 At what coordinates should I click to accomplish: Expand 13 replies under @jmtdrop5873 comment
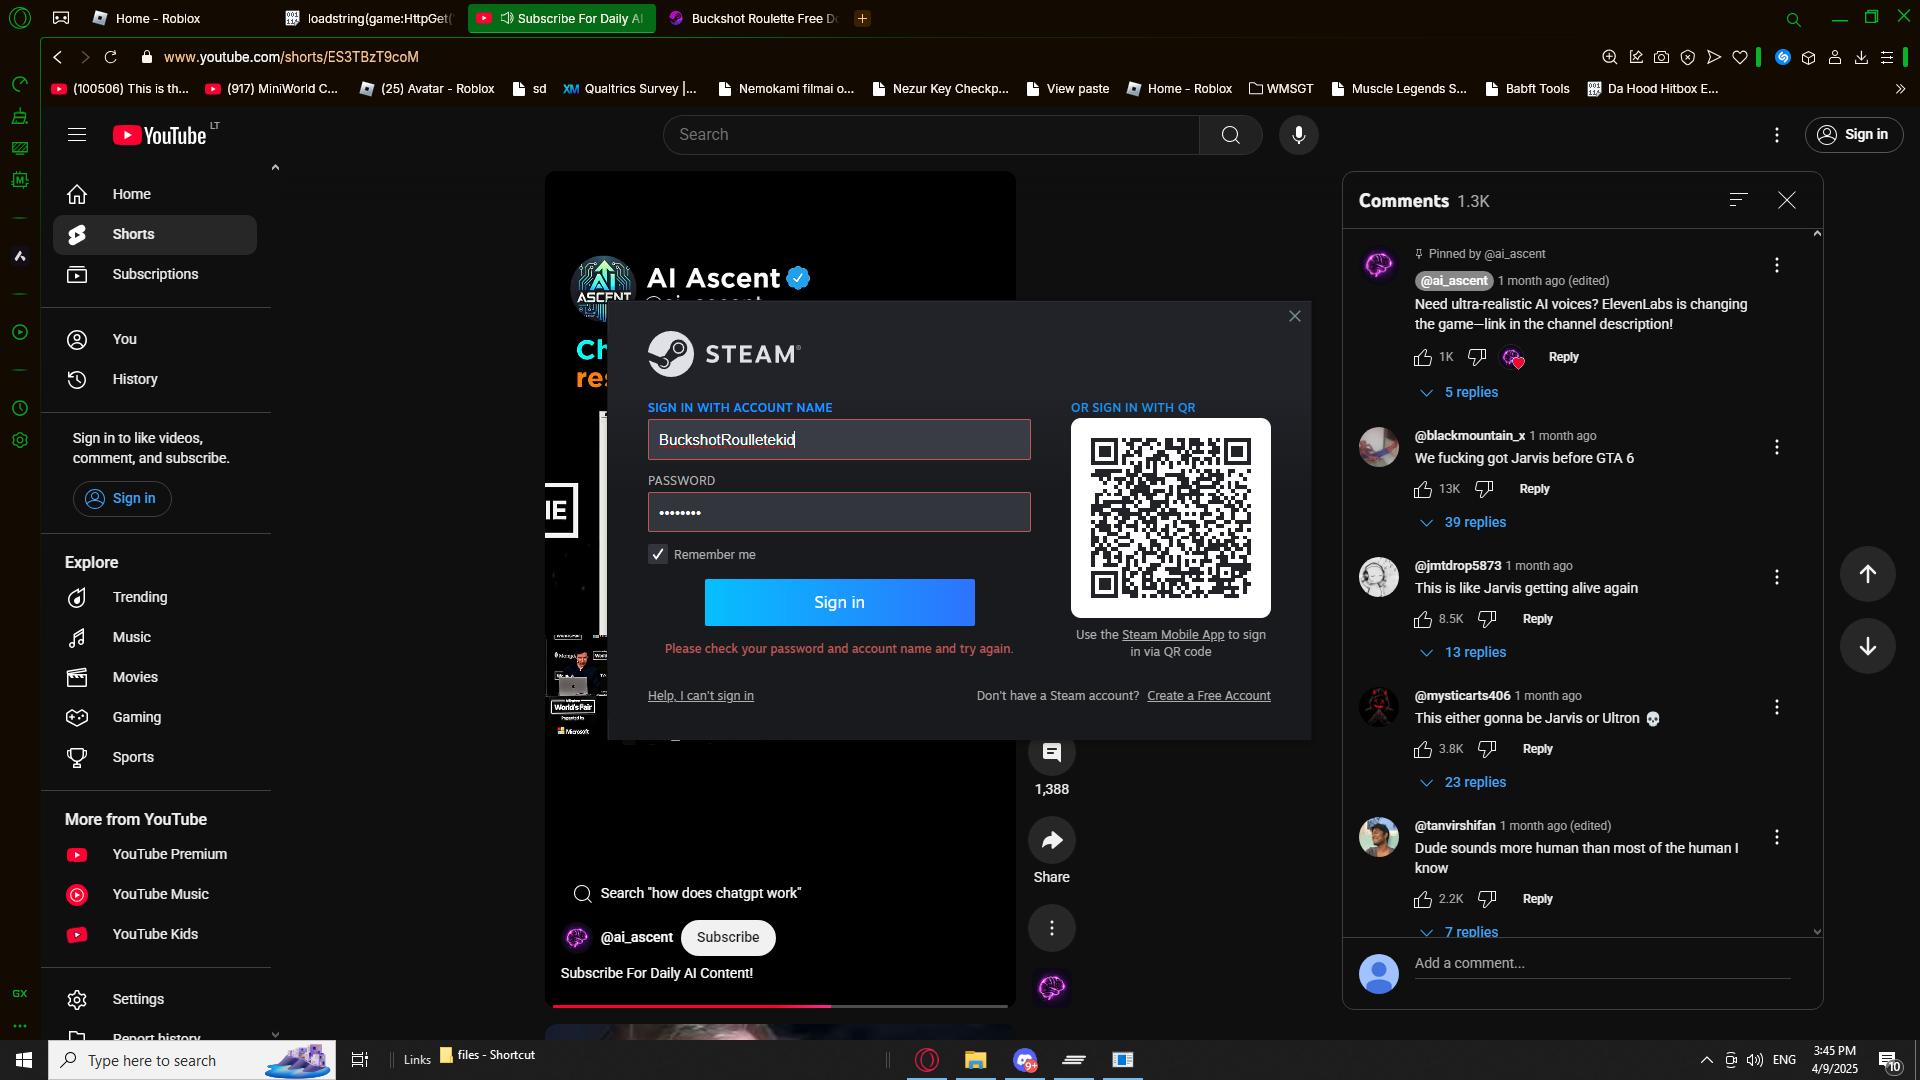[1463, 652]
